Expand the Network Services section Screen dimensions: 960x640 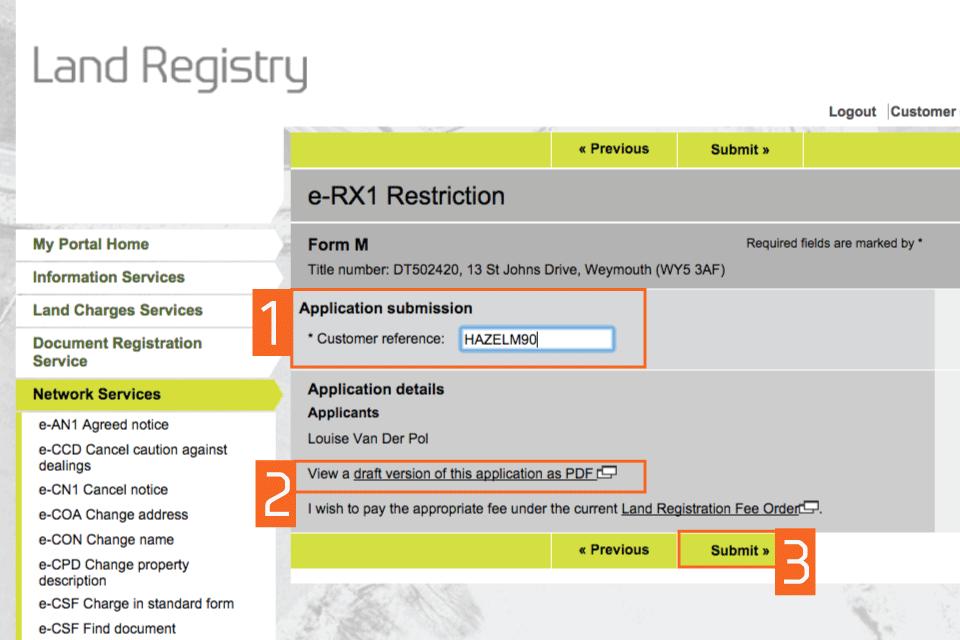point(97,395)
